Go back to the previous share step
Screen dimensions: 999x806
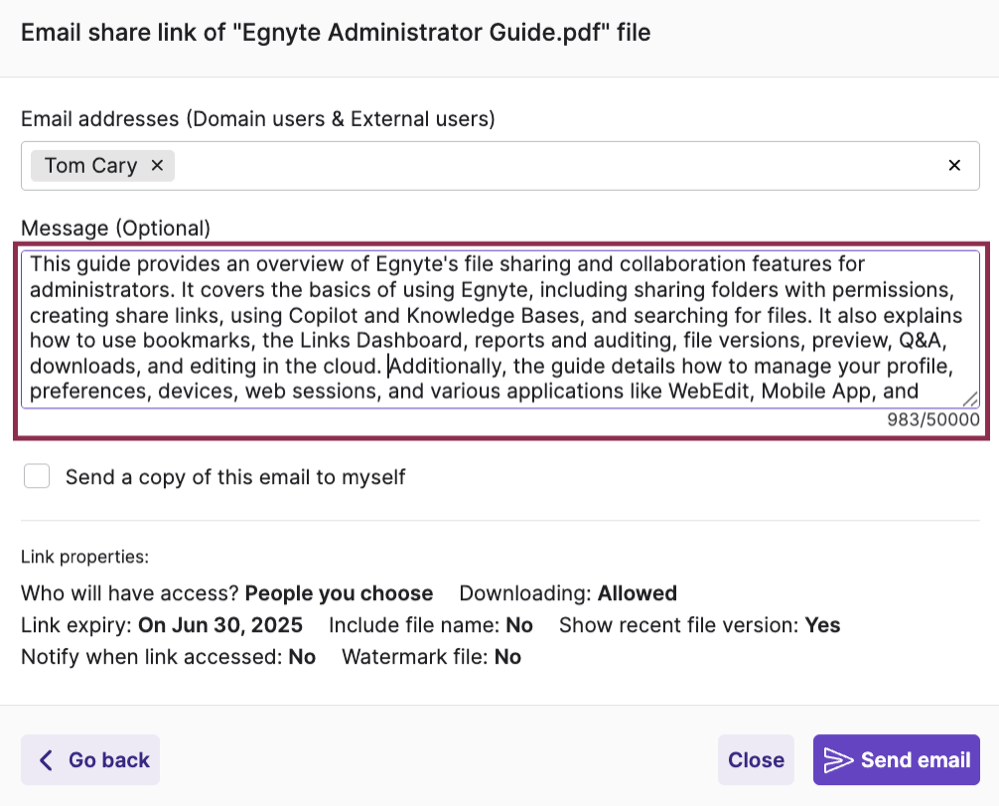click(90, 759)
